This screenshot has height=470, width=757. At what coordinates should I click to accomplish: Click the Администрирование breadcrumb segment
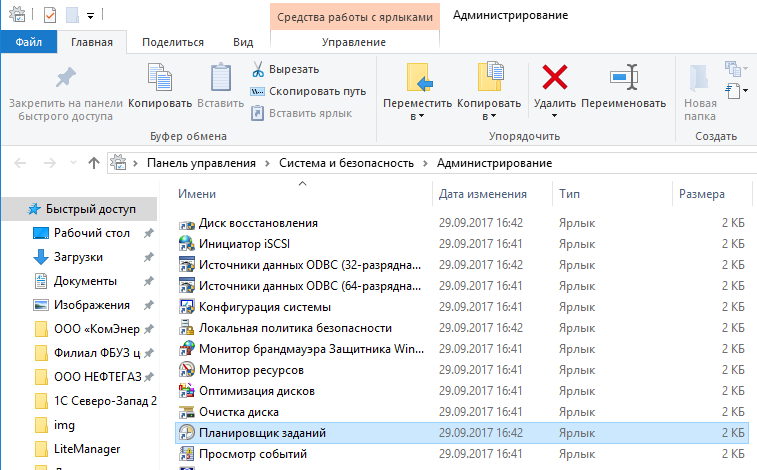pos(494,163)
